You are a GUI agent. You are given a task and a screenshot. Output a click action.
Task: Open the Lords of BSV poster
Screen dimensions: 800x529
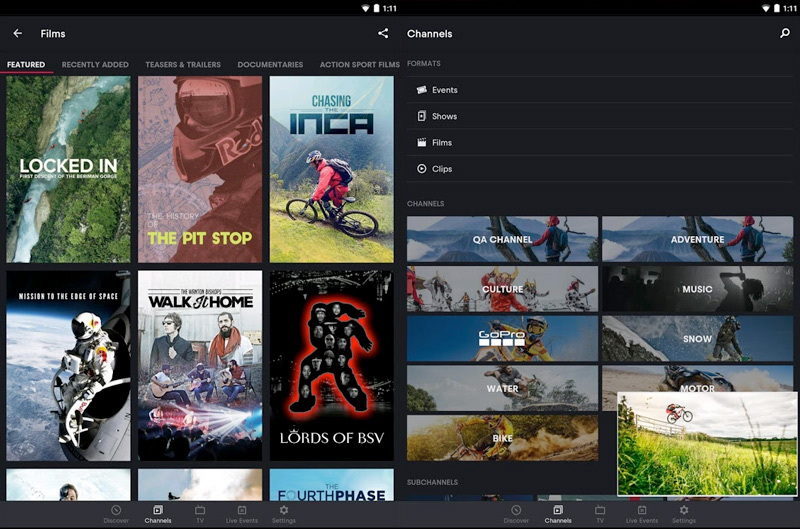point(332,366)
